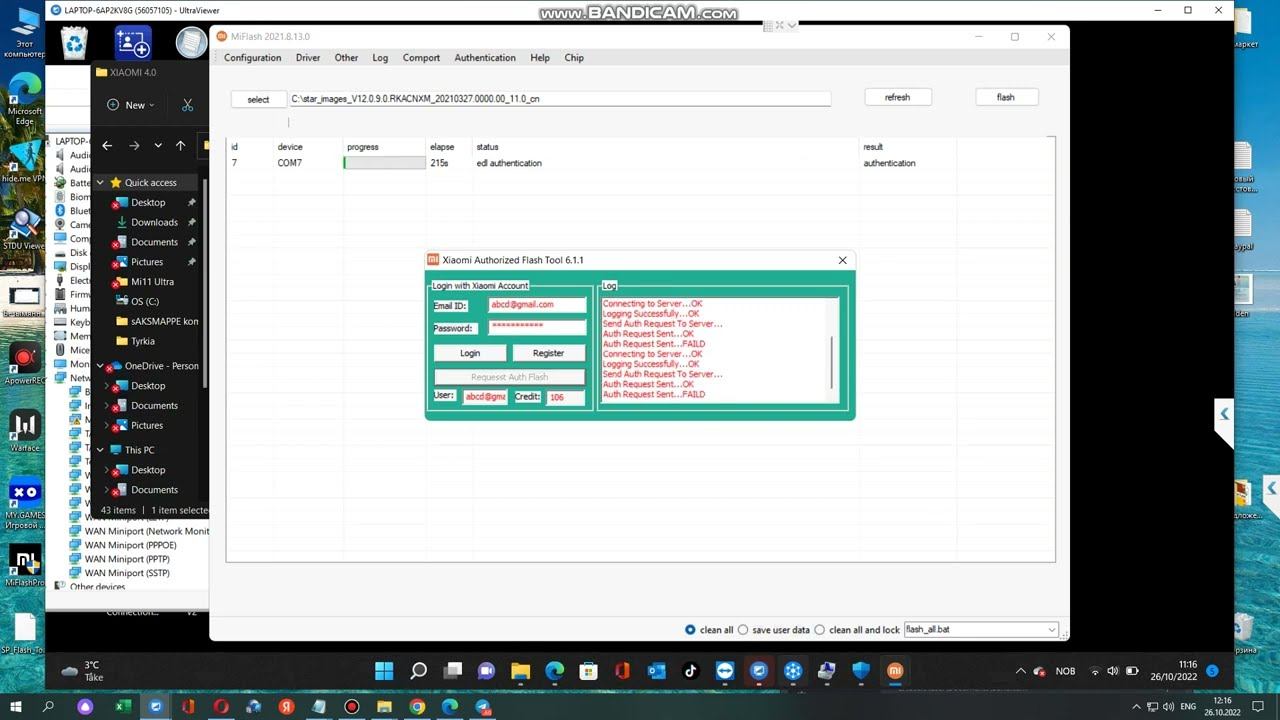Open the Configuration menu in MiFlash
The image size is (1280, 720).
pyautogui.click(x=252, y=58)
